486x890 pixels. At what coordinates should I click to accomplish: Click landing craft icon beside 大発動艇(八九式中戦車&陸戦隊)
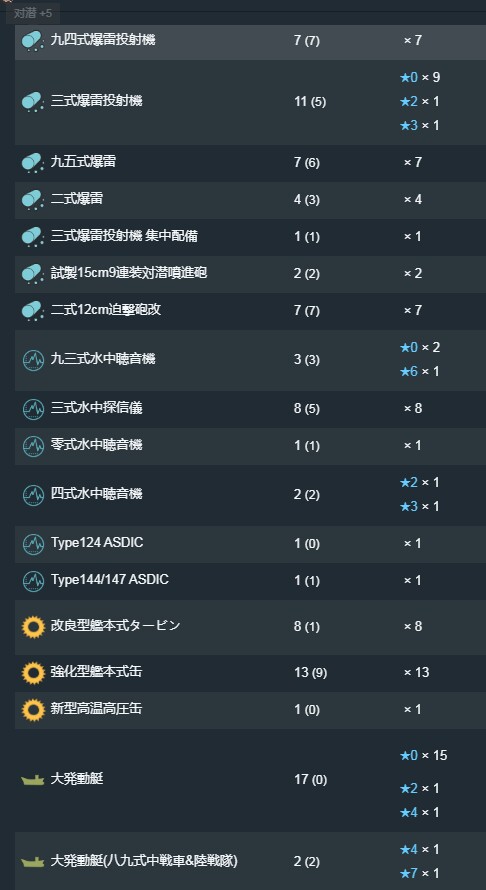coord(33,862)
